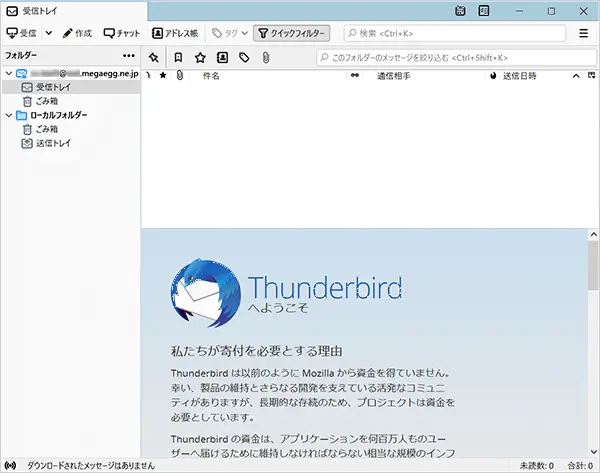
Task: Collapse the megaegg.ne.jp account tree
Action: coord(9,73)
